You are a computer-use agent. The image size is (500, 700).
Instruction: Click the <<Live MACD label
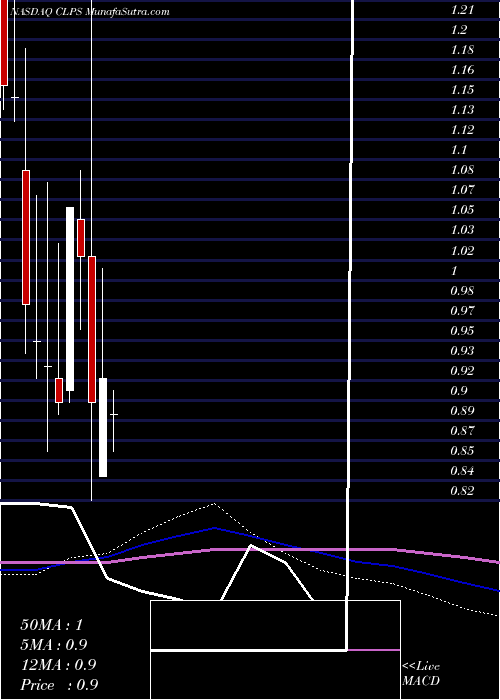click(x=421, y=674)
